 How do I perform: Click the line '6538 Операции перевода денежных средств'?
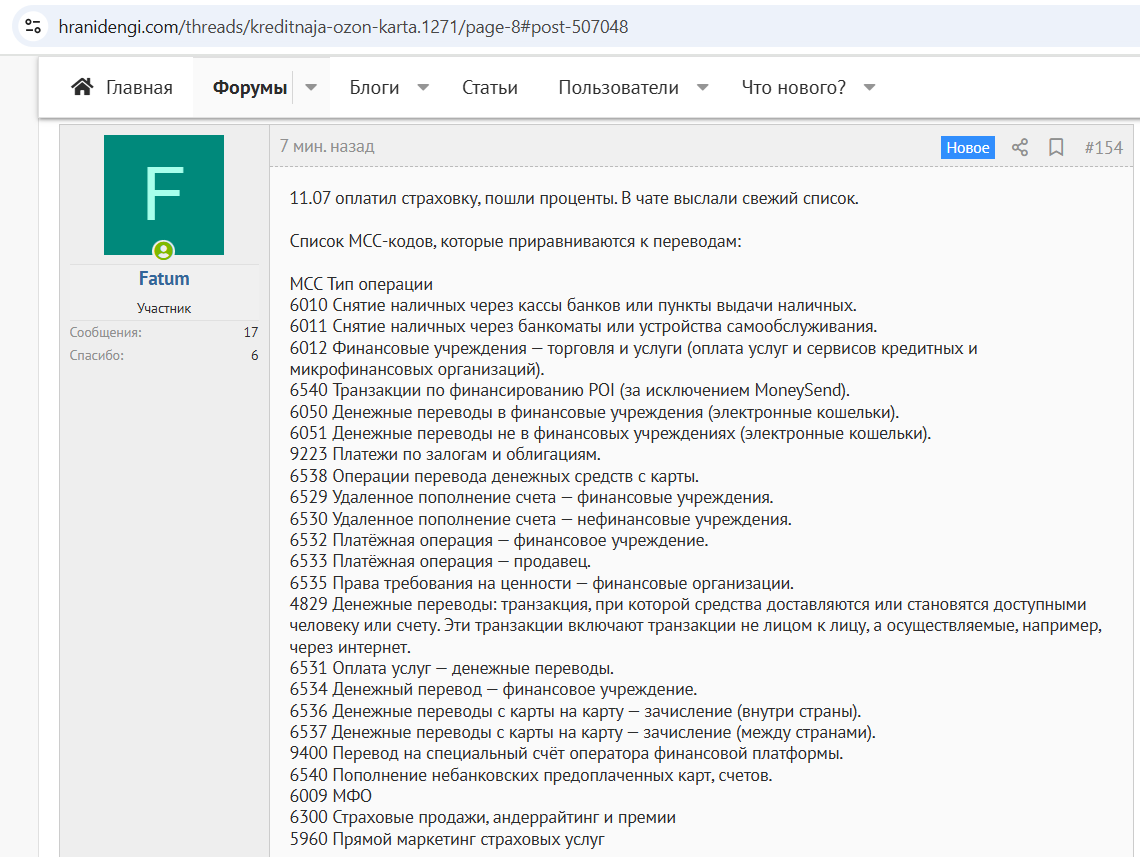[x=494, y=477]
